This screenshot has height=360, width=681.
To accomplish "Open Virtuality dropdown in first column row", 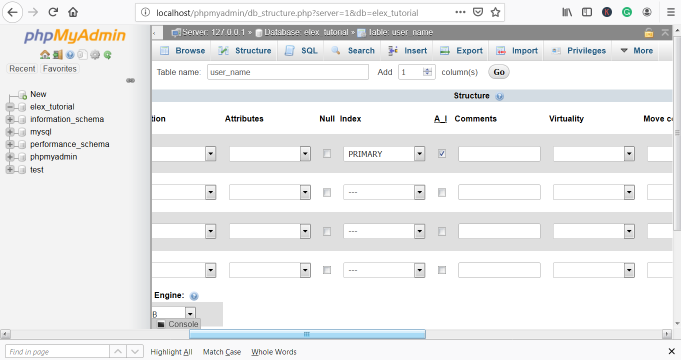I will [x=594, y=154].
